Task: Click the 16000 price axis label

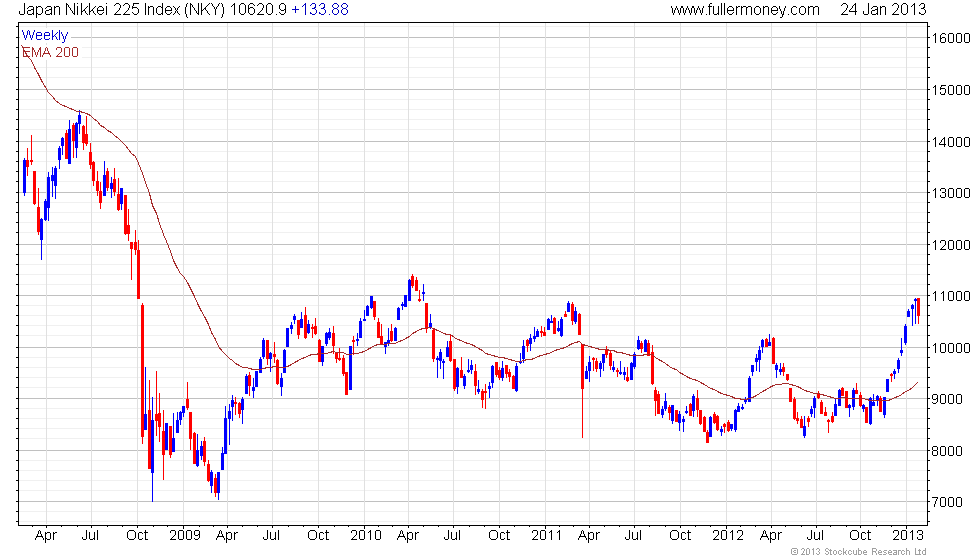Action: [952, 38]
